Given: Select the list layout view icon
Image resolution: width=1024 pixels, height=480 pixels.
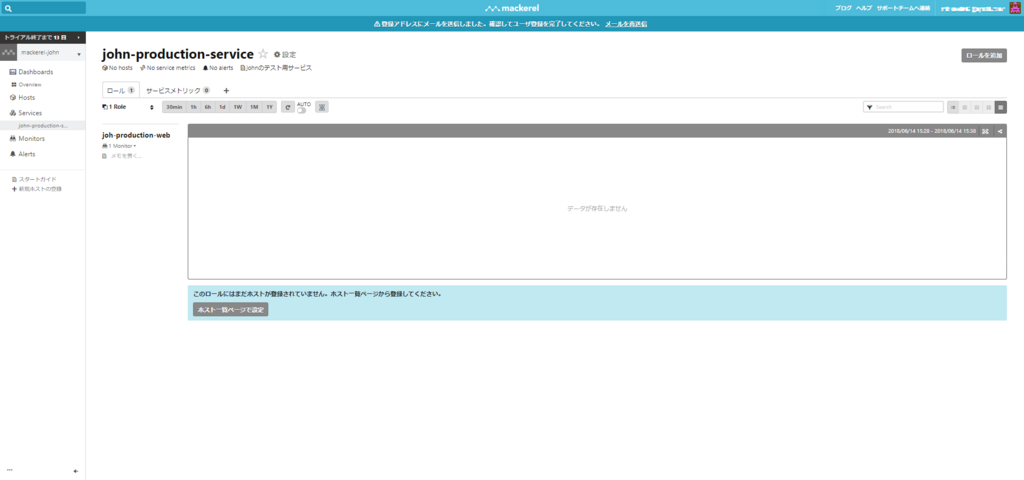Looking at the screenshot, I should 953,107.
